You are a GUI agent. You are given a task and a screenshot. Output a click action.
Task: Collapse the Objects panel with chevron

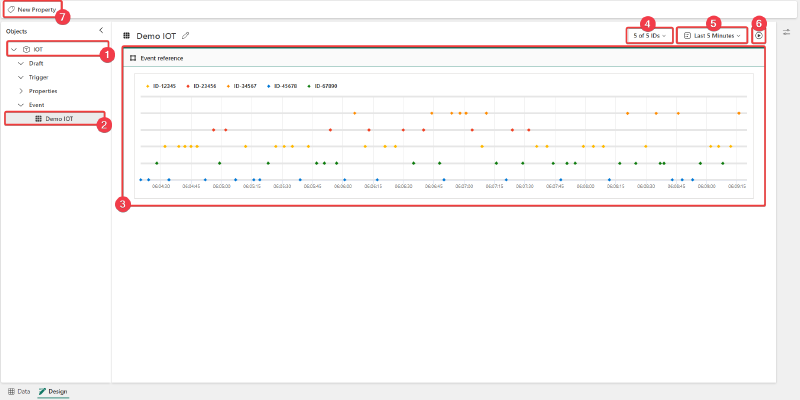coord(101,31)
